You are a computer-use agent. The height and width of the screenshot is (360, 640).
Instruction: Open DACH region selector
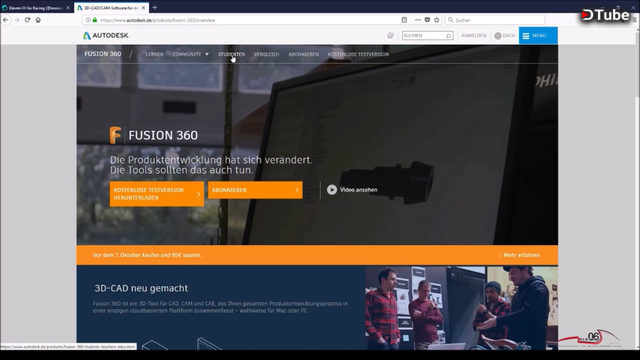(504, 36)
